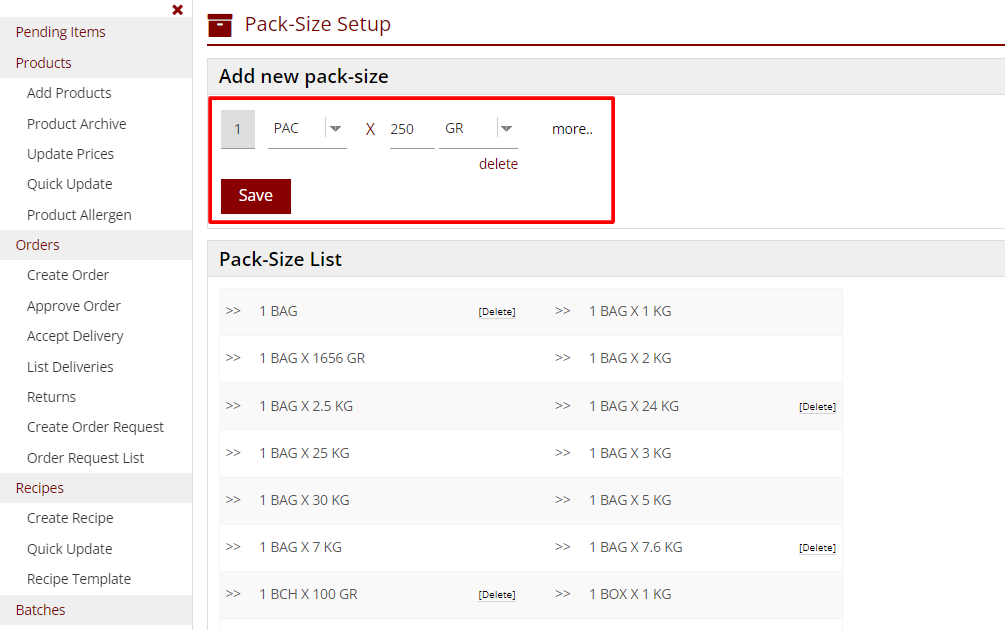Click the 250 amount input field

click(x=411, y=129)
